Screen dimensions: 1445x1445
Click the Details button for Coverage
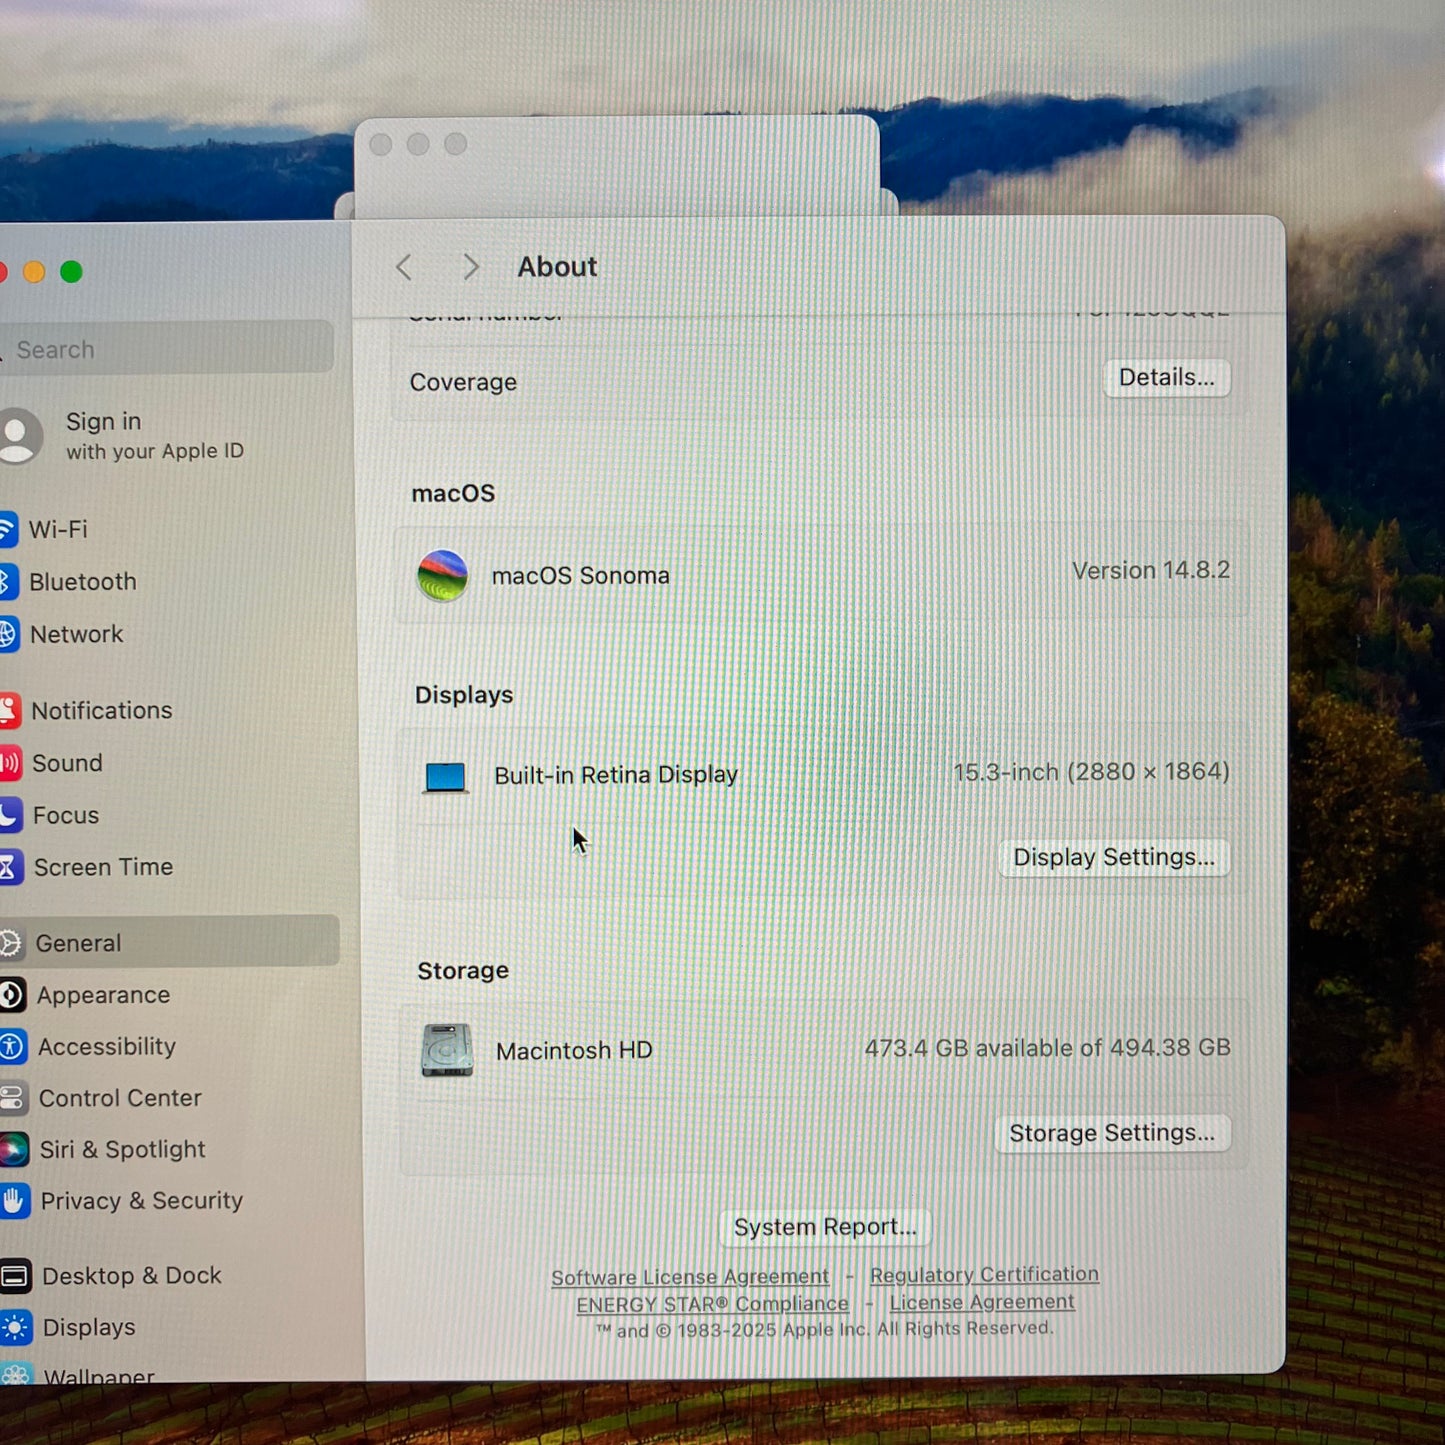pyautogui.click(x=1166, y=378)
